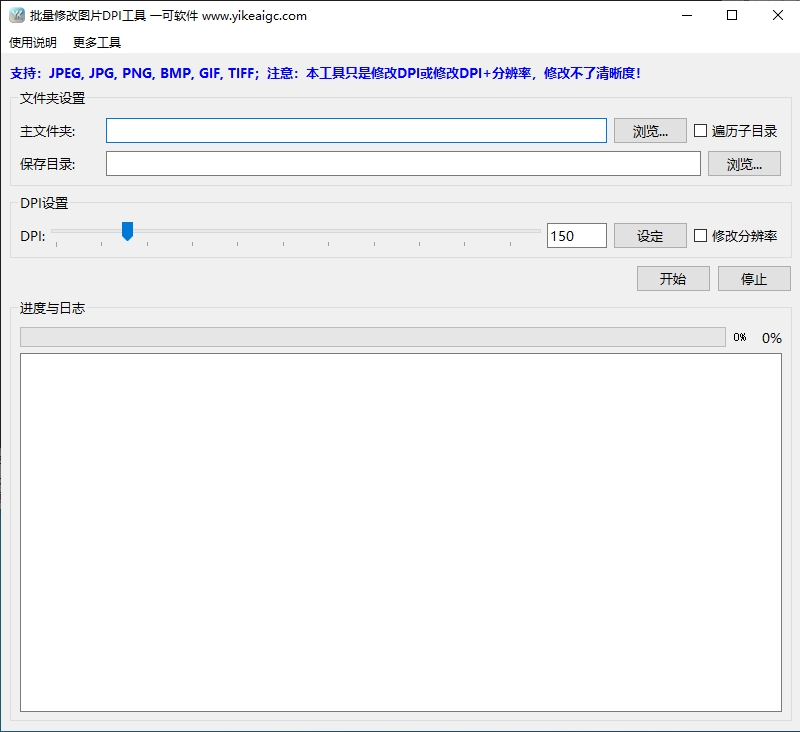Image resolution: width=800 pixels, height=732 pixels.
Task: Click the progress bar
Action: (x=372, y=337)
